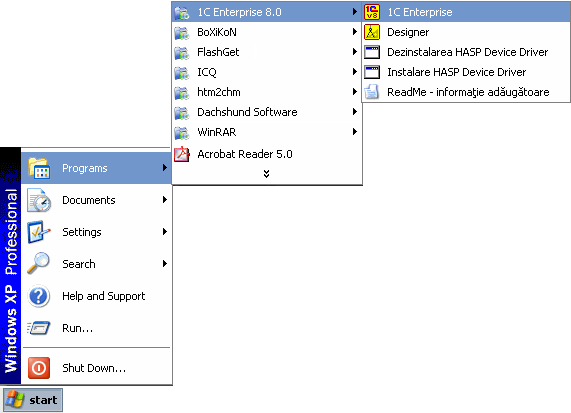The height and width of the screenshot is (413, 571).
Task: Click the Acrobat Reader 5.0 PDF icon
Action: pos(182,154)
